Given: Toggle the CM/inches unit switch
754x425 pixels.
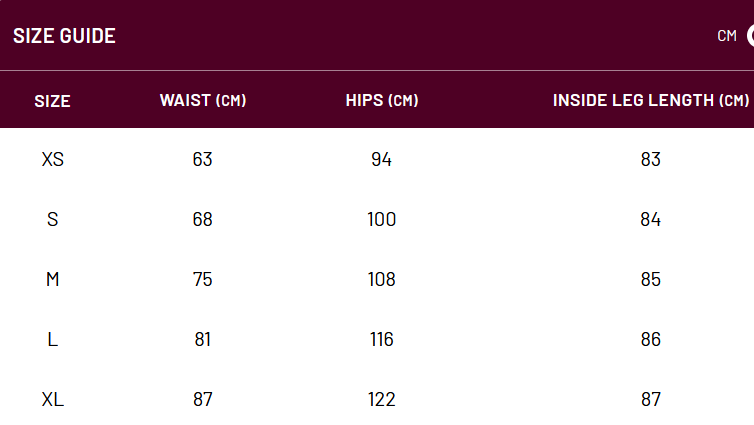Looking at the screenshot, I should (x=750, y=36).
